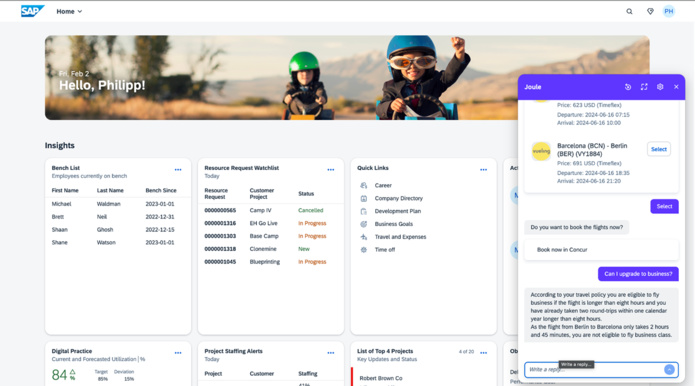The width and height of the screenshot is (695, 386).
Task: Select resource request 0000000565
Action: pyautogui.click(x=220, y=211)
